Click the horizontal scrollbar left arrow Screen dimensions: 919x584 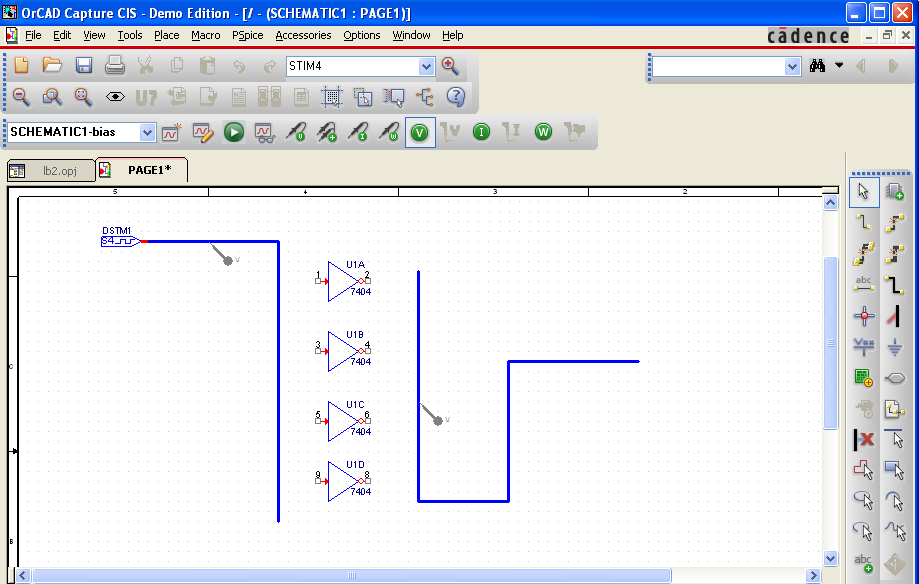(x=23, y=576)
